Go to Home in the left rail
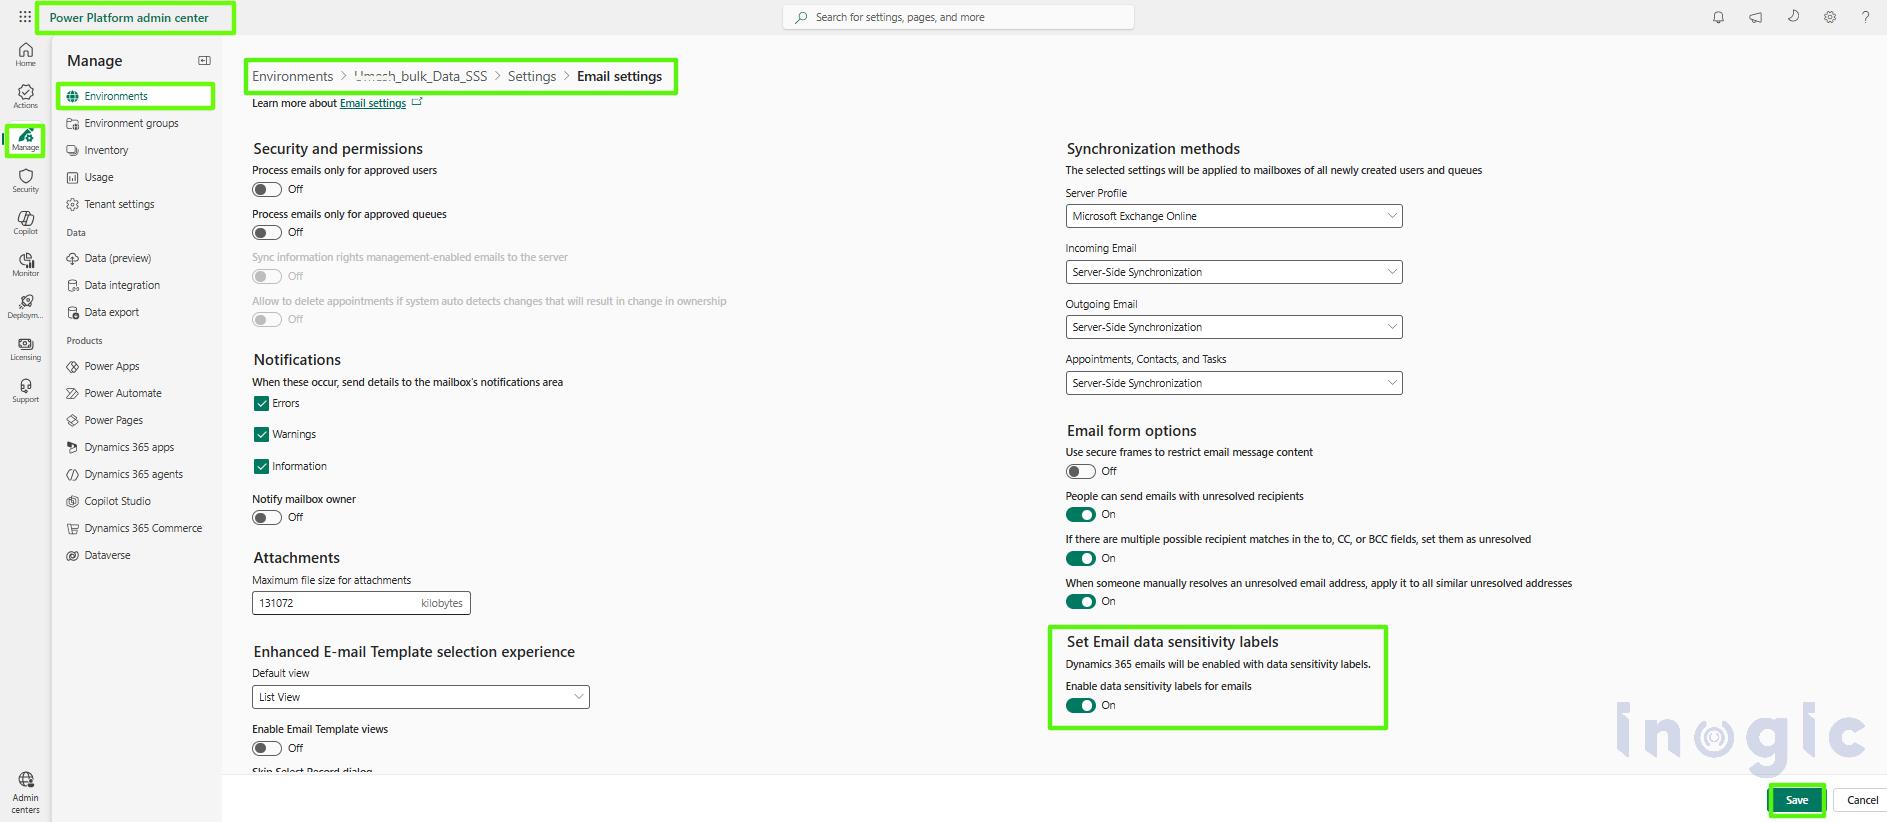 (x=26, y=55)
